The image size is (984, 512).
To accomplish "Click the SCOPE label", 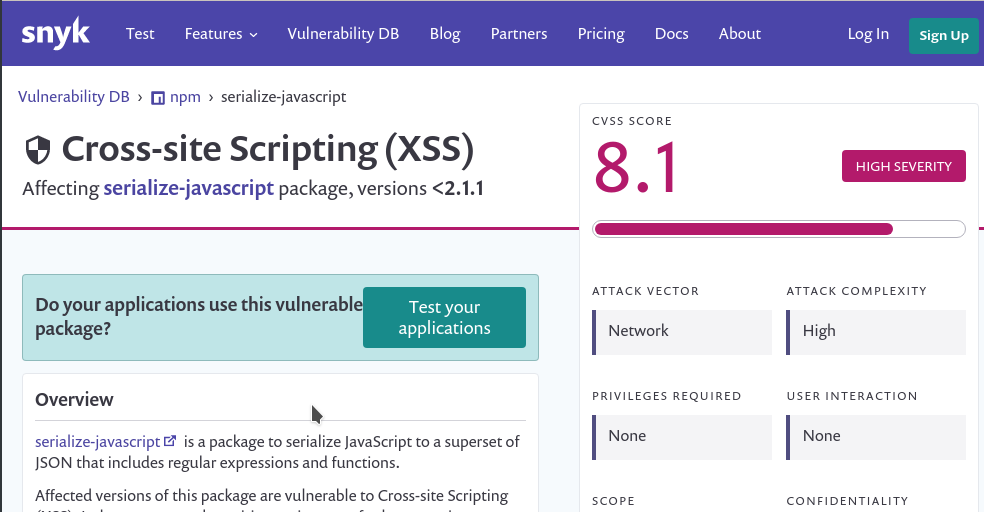I will [613, 501].
